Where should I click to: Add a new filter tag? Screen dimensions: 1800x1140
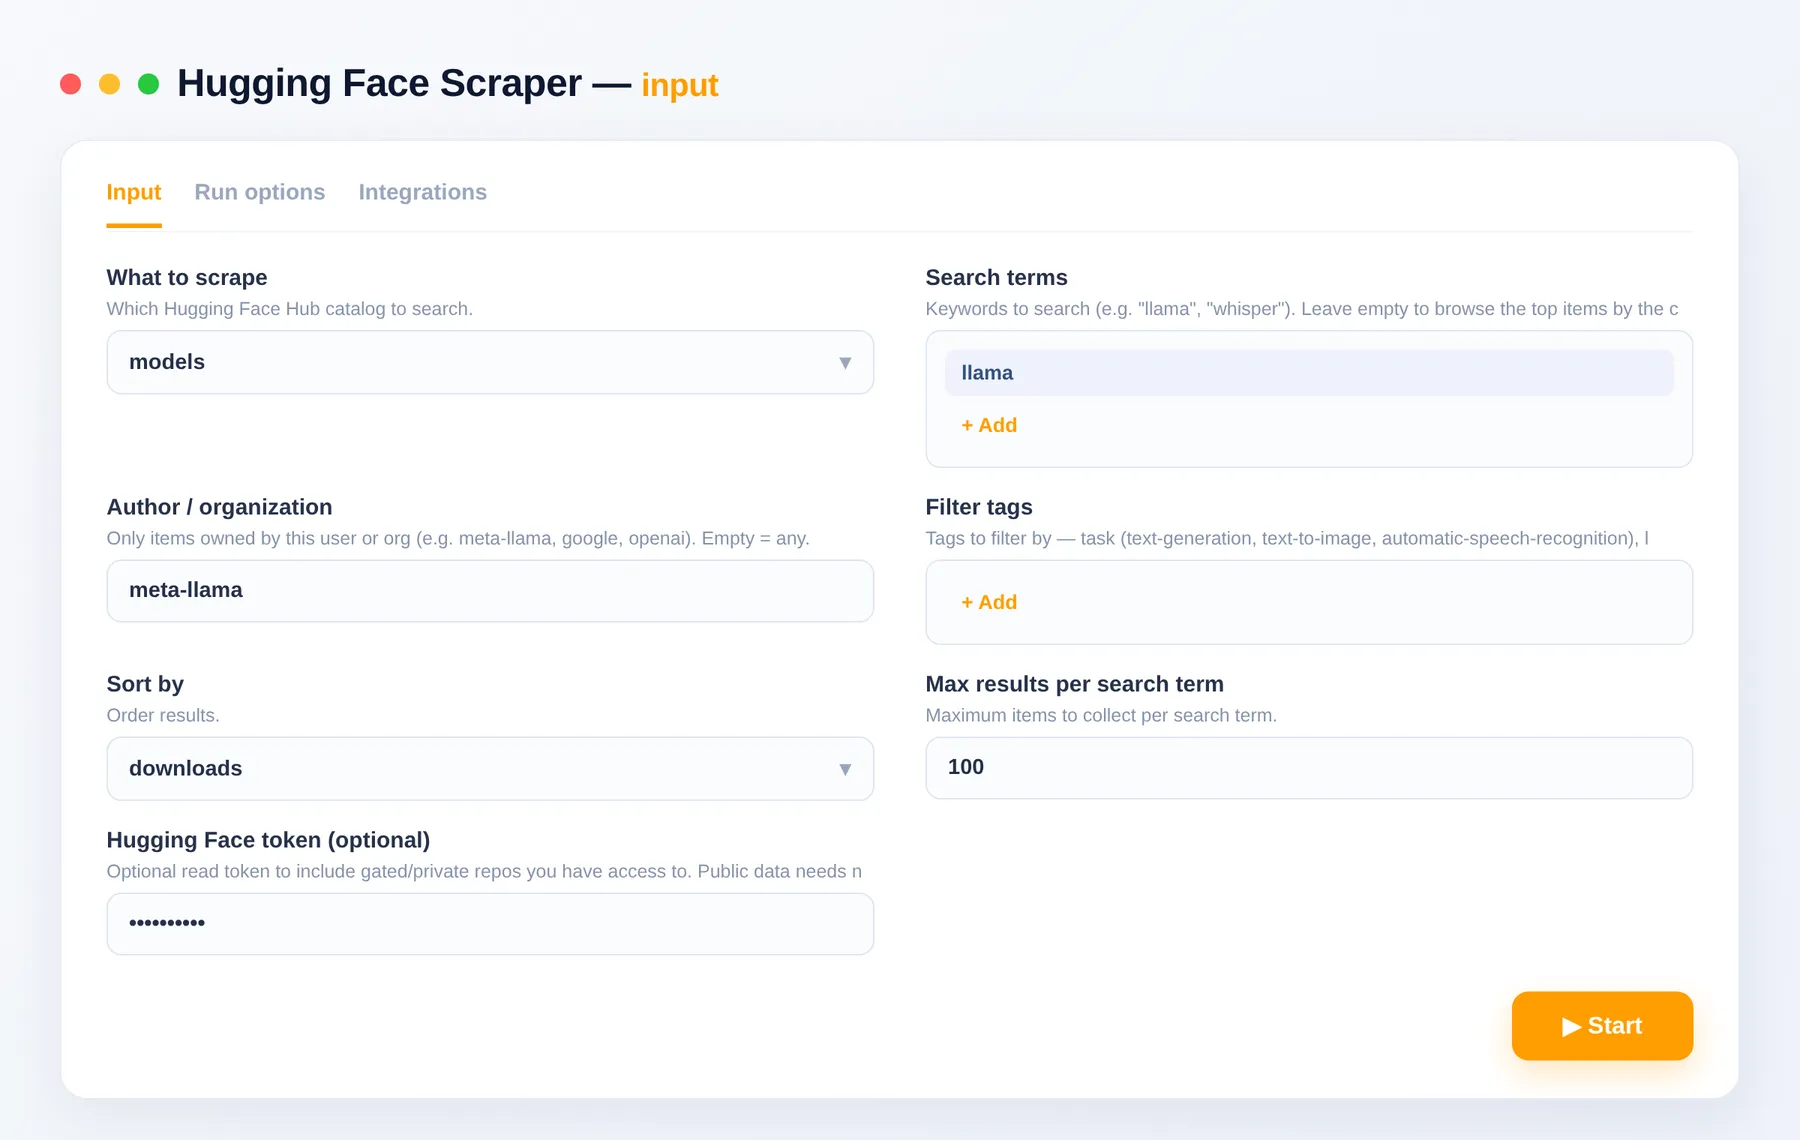[x=989, y=602]
